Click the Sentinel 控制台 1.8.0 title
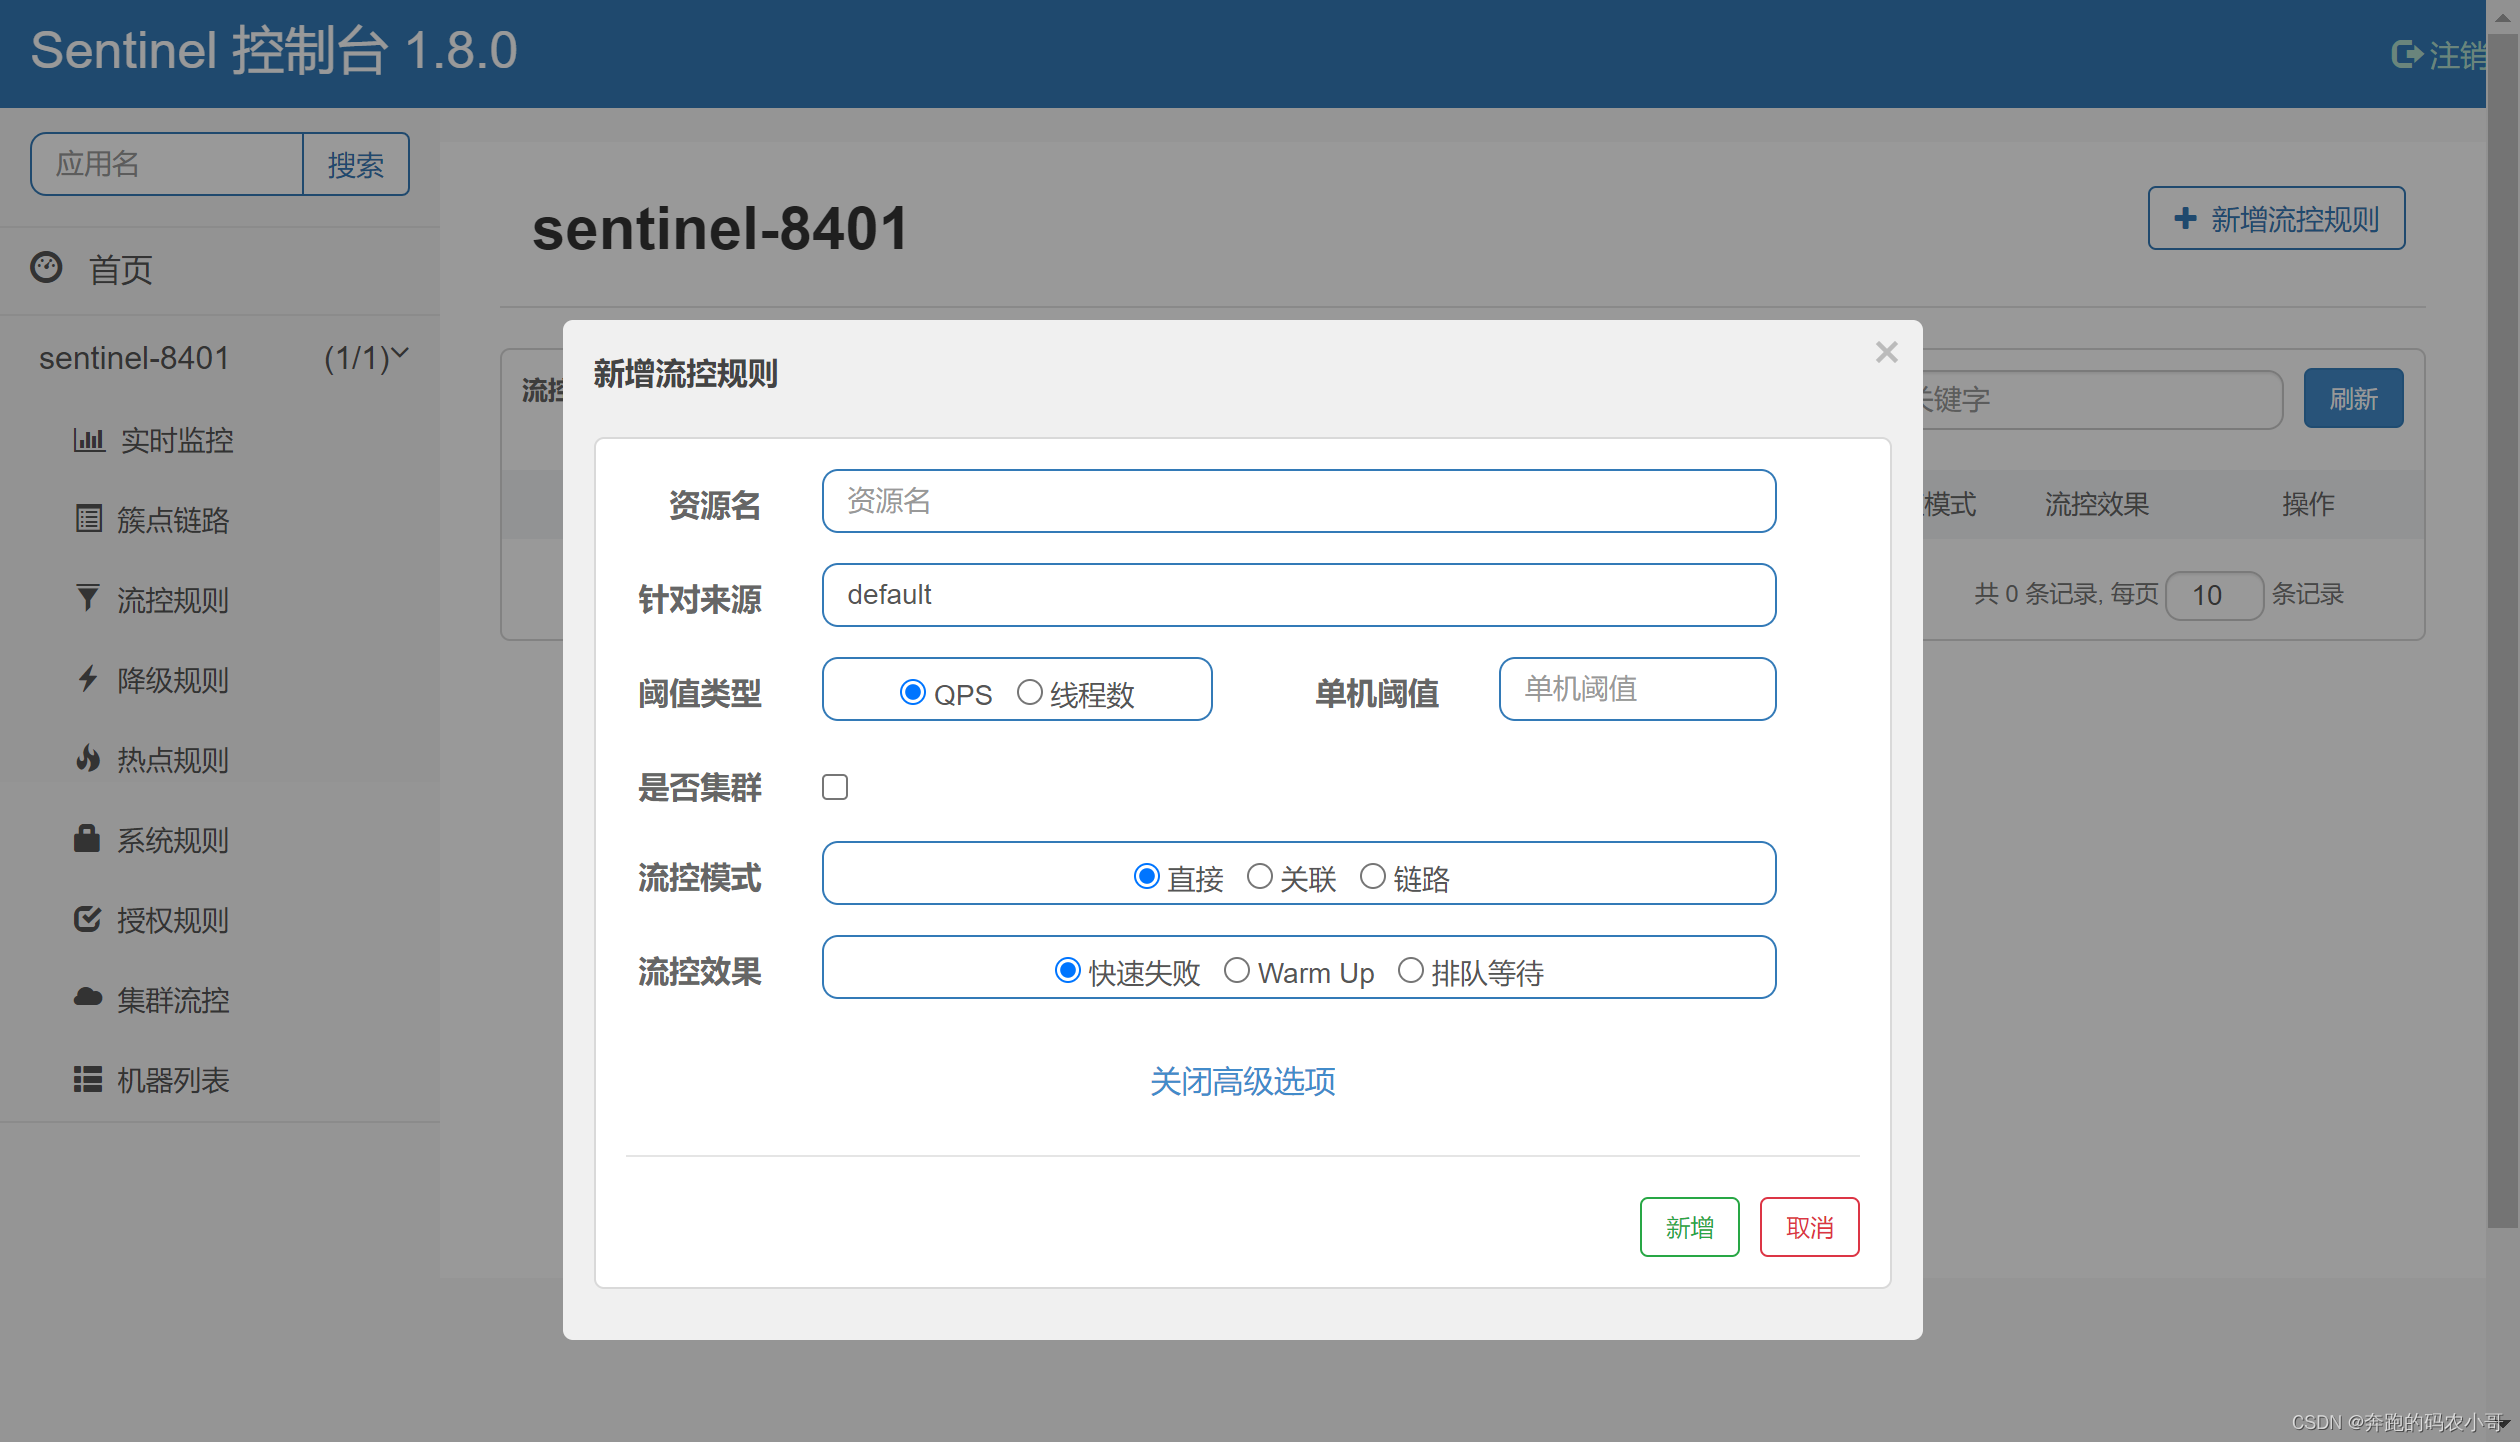Screen dimensions: 2520x1442 [x=273, y=50]
